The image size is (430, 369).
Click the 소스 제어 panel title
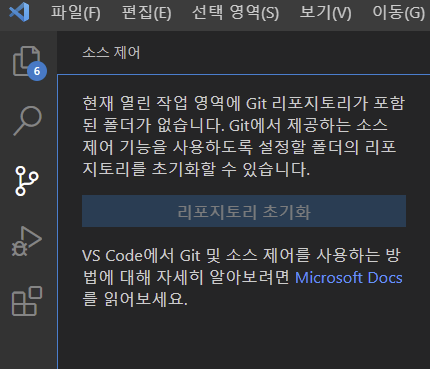pyautogui.click(x=111, y=53)
